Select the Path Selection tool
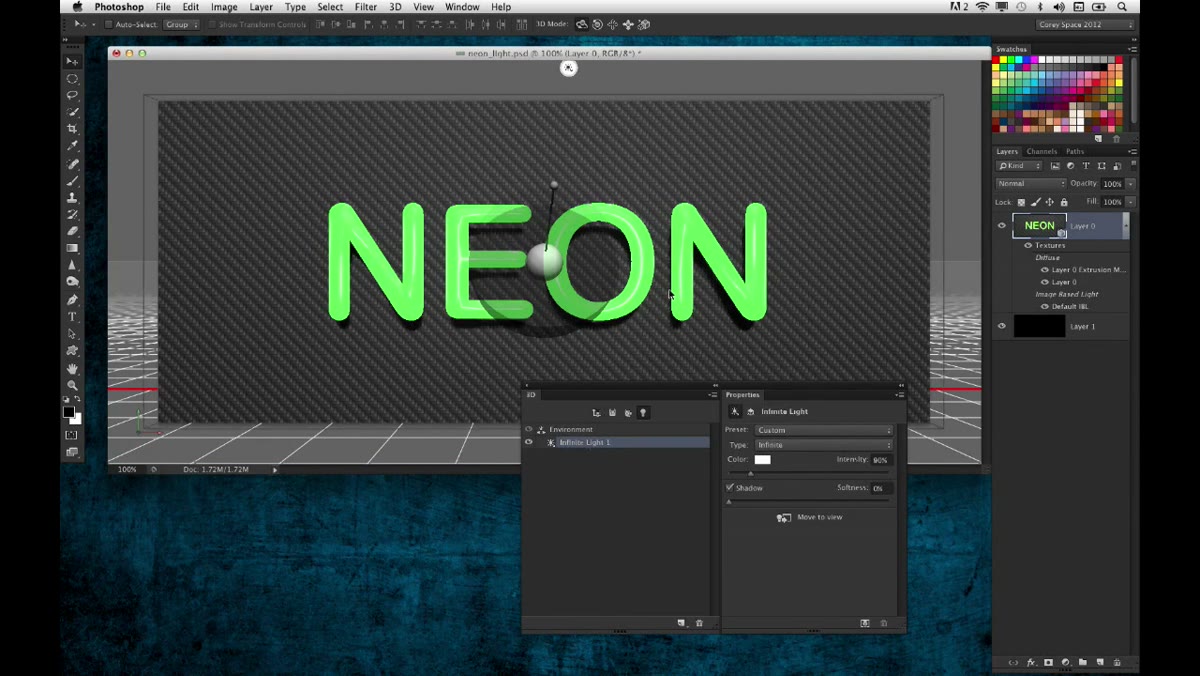 click(72, 334)
